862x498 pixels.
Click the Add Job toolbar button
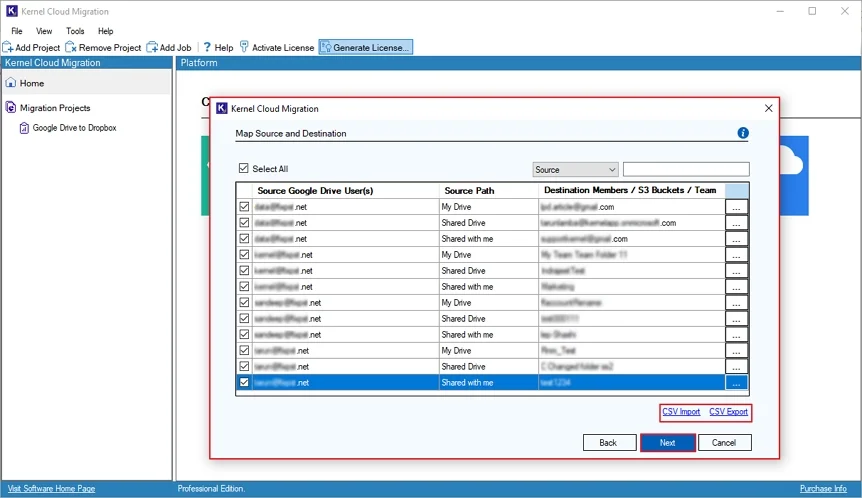point(169,48)
